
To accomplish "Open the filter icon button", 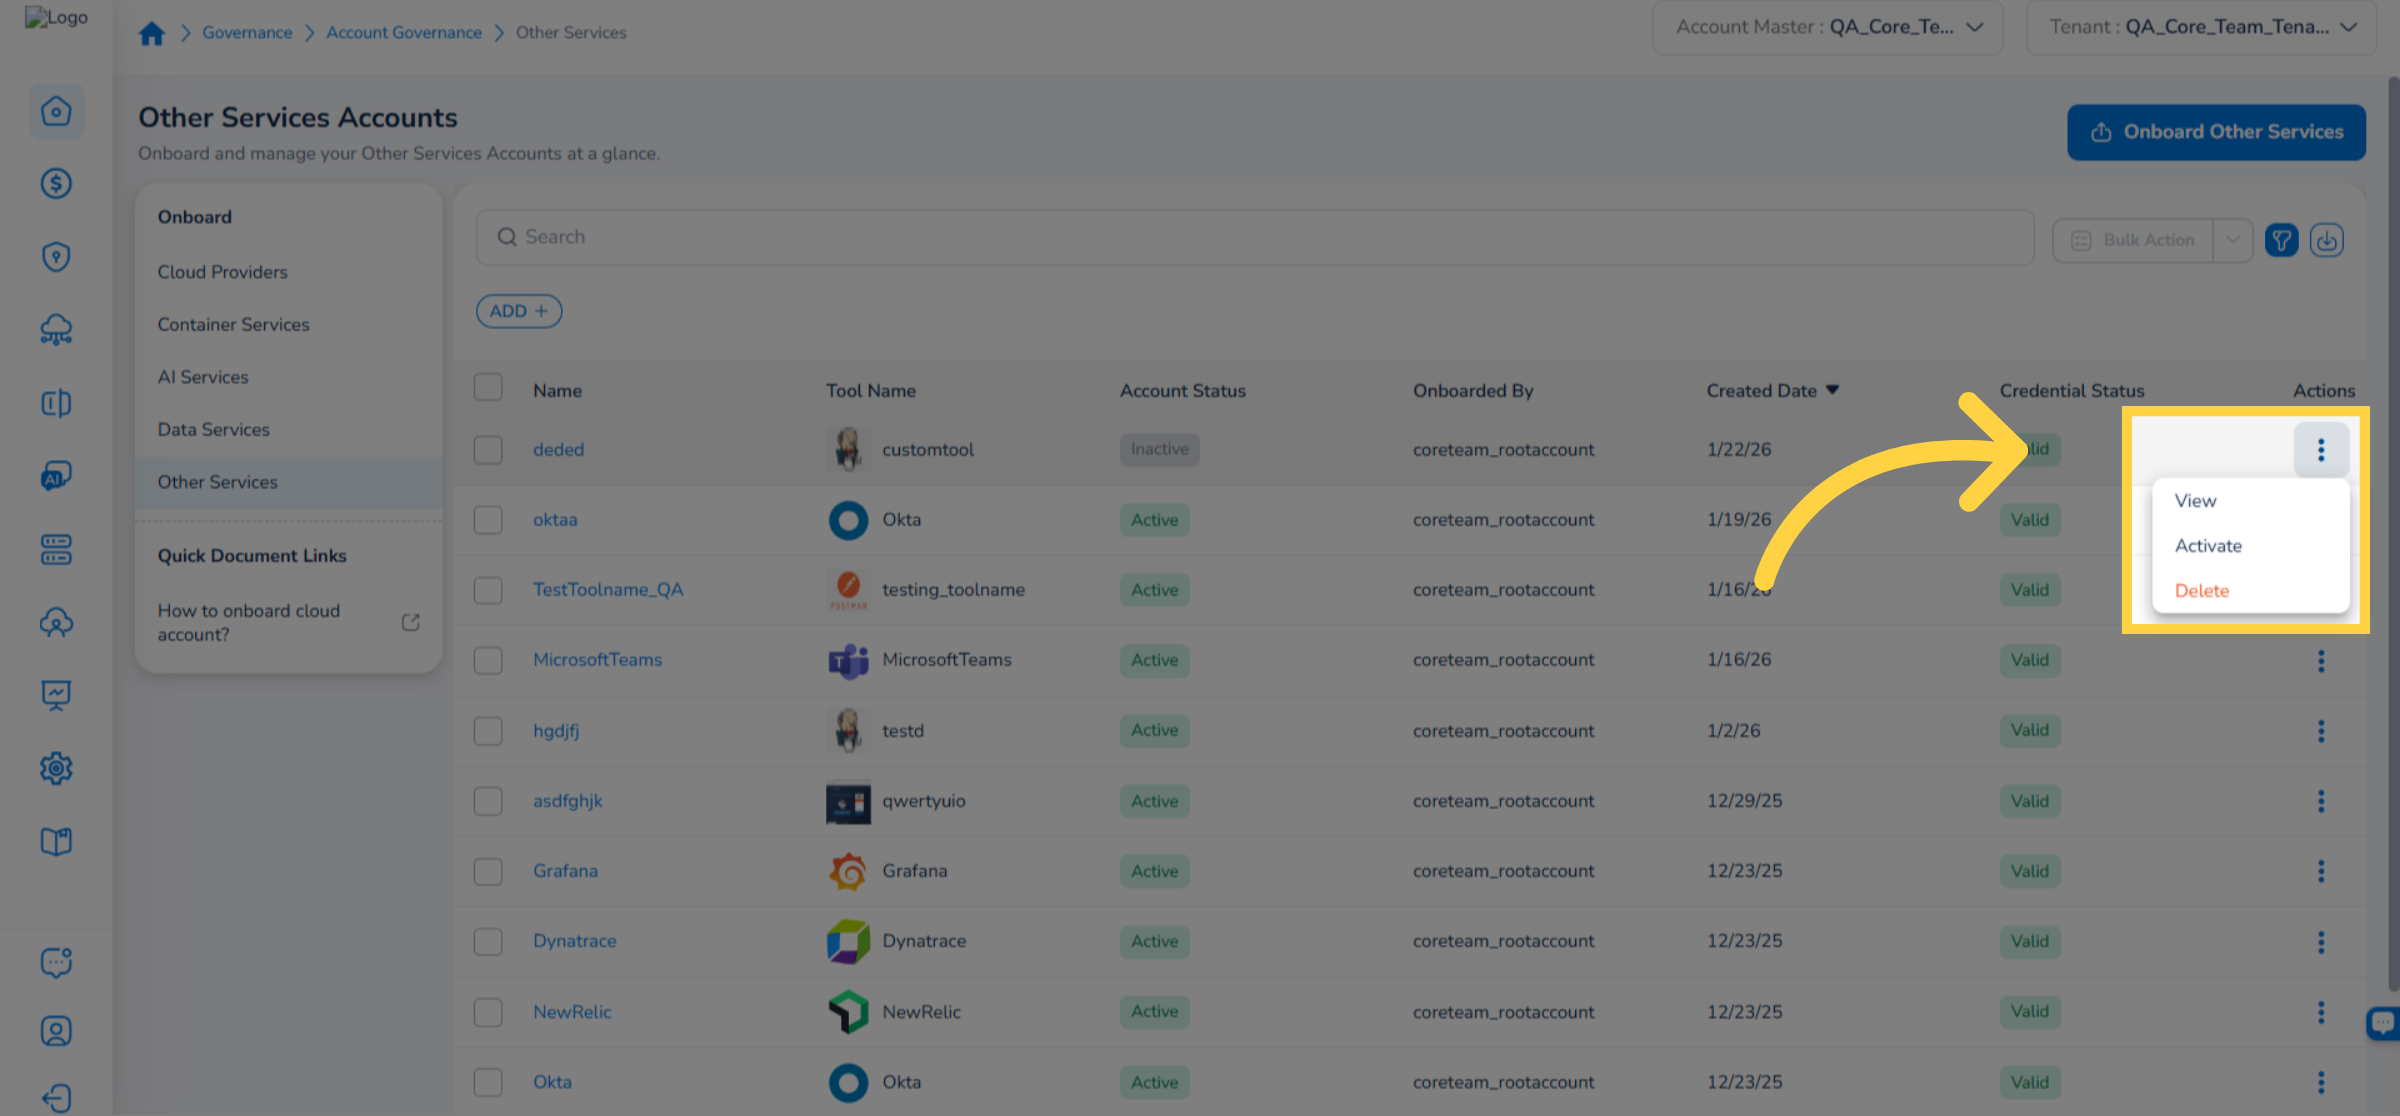I will click(x=2281, y=240).
